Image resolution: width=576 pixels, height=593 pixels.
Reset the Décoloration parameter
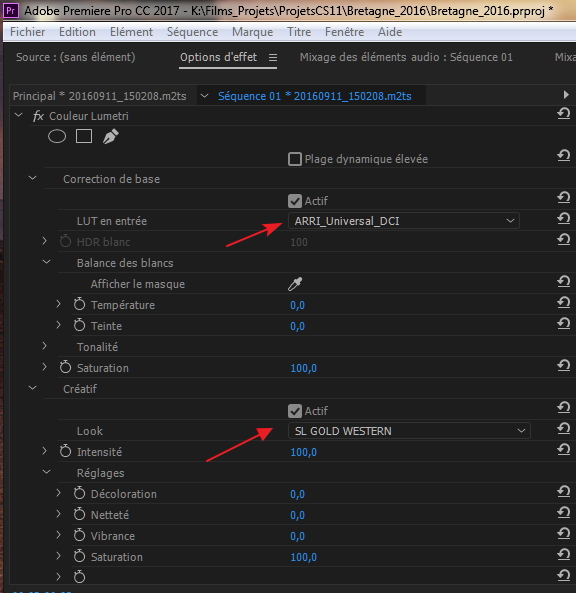(x=564, y=492)
